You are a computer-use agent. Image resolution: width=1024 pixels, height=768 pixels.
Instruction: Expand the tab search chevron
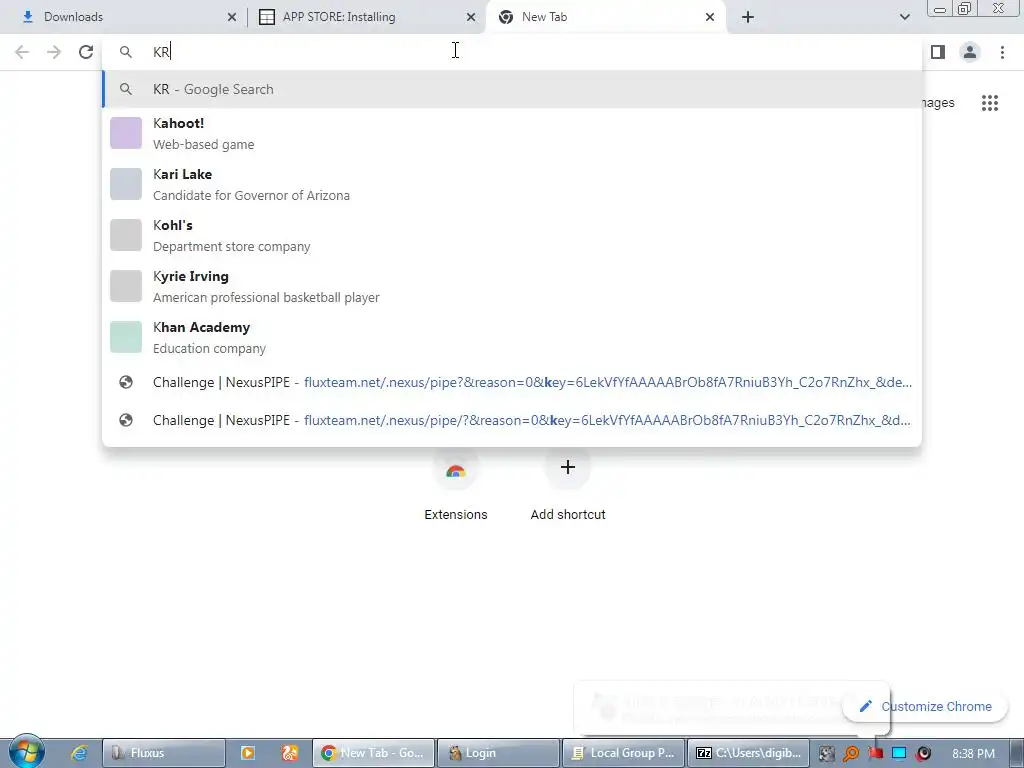[x=904, y=18]
